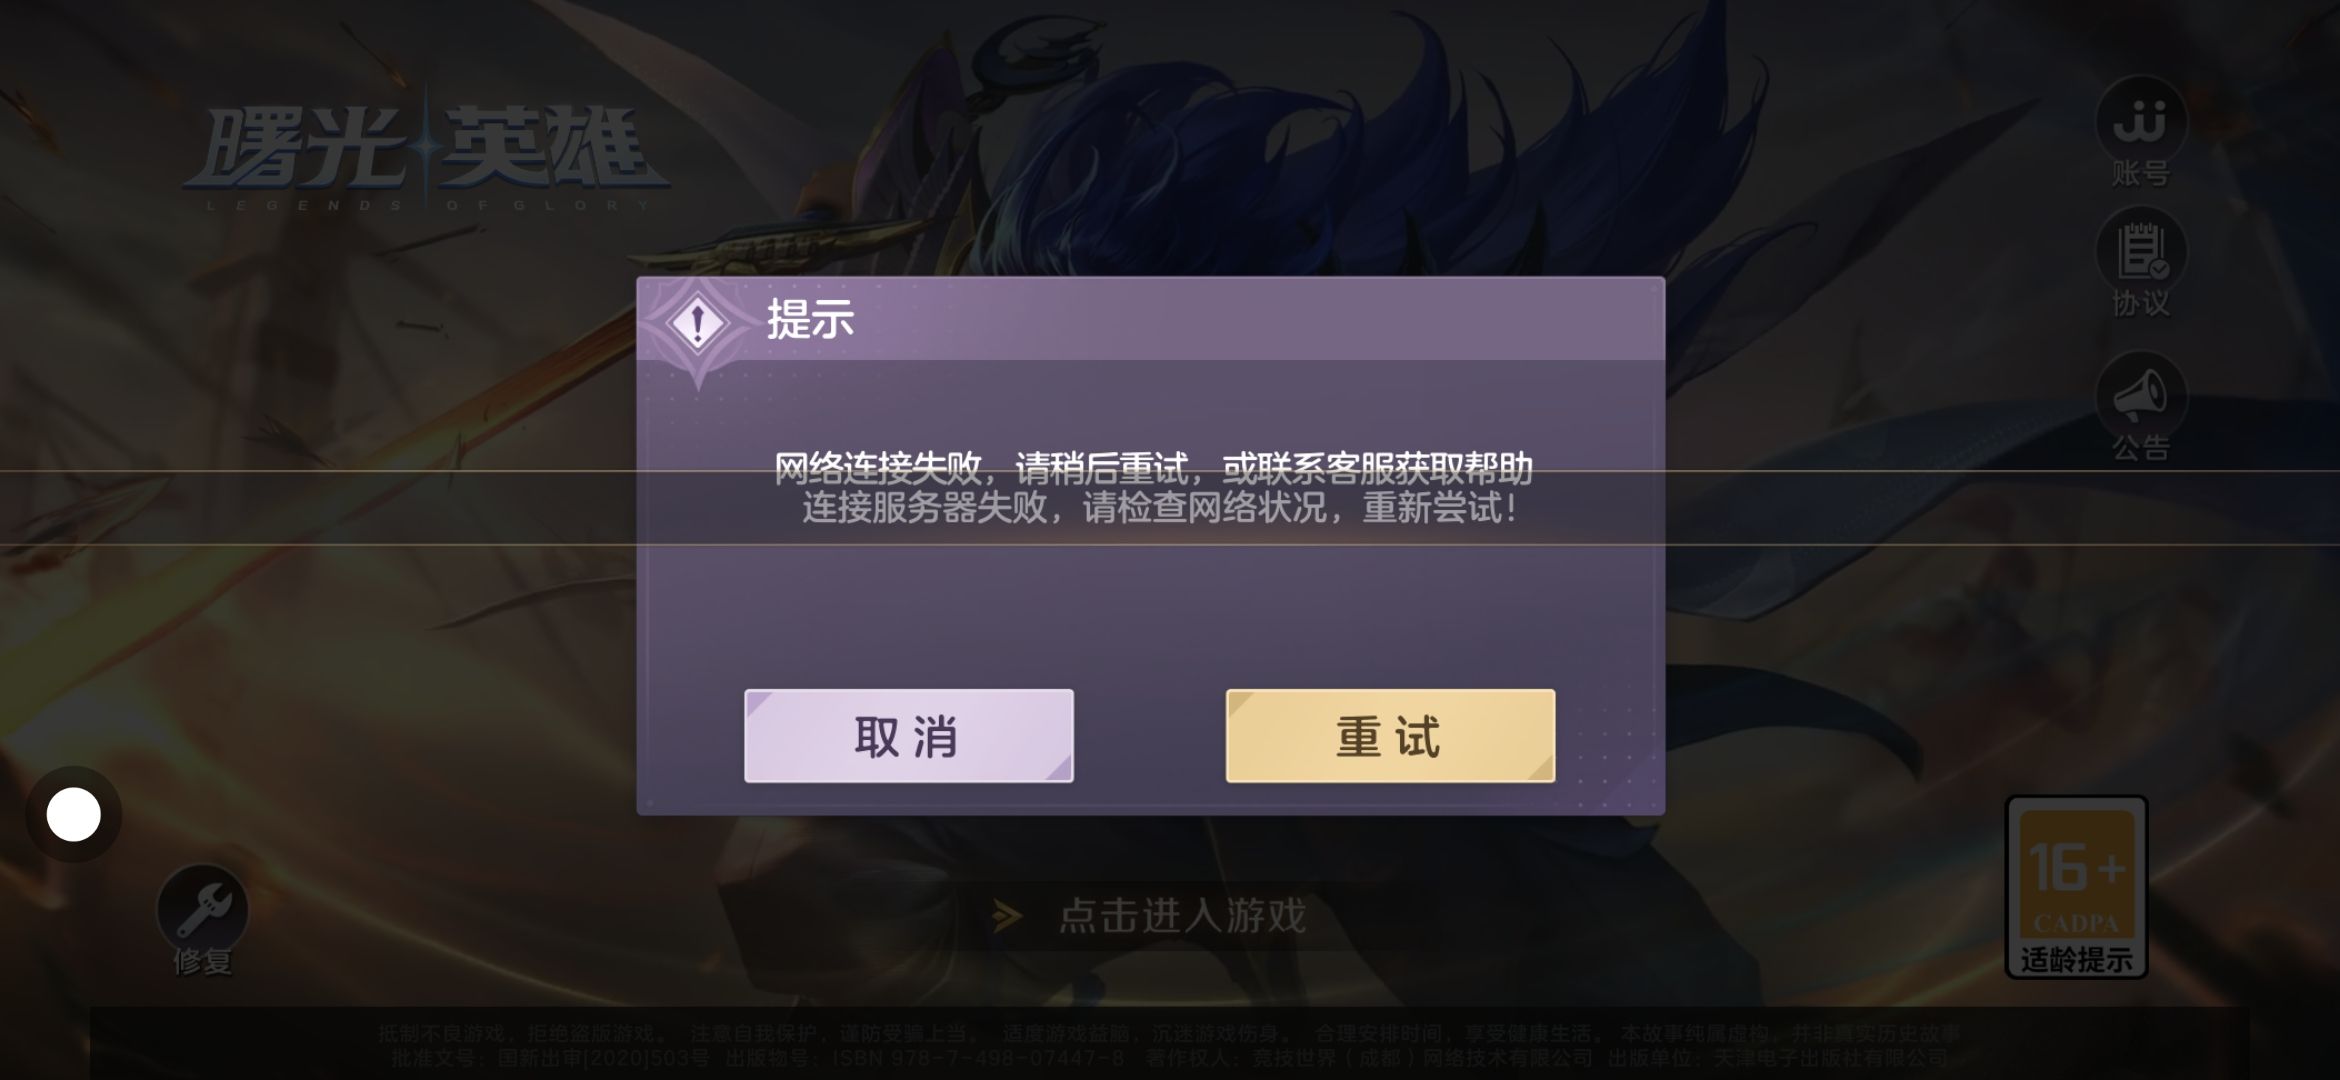Retry the connection with 重试
Screen dimensions: 2340x1080
pos(1390,736)
